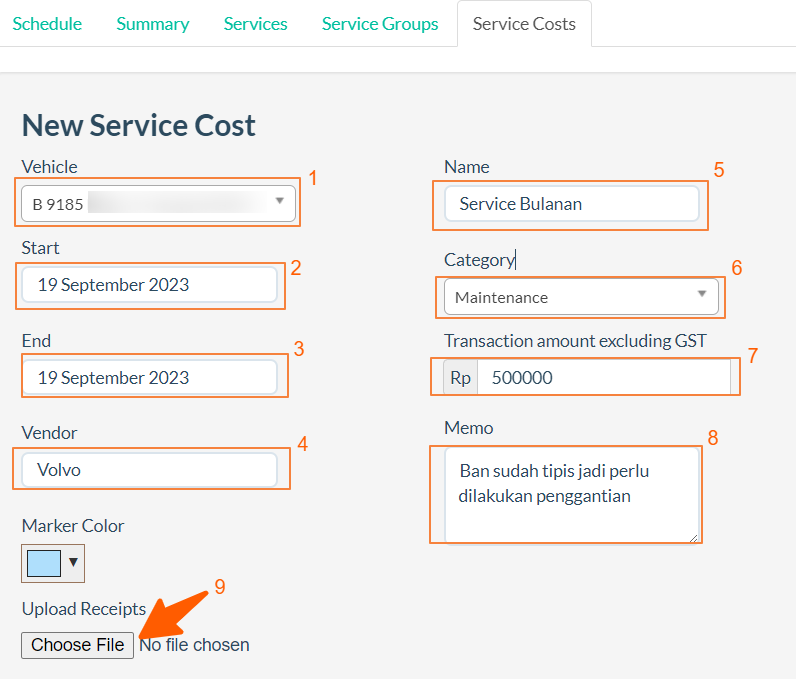Image resolution: width=796 pixels, height=679 pixels.
Task: Click the Upload Receipts label
Action: tap(84, 609)
